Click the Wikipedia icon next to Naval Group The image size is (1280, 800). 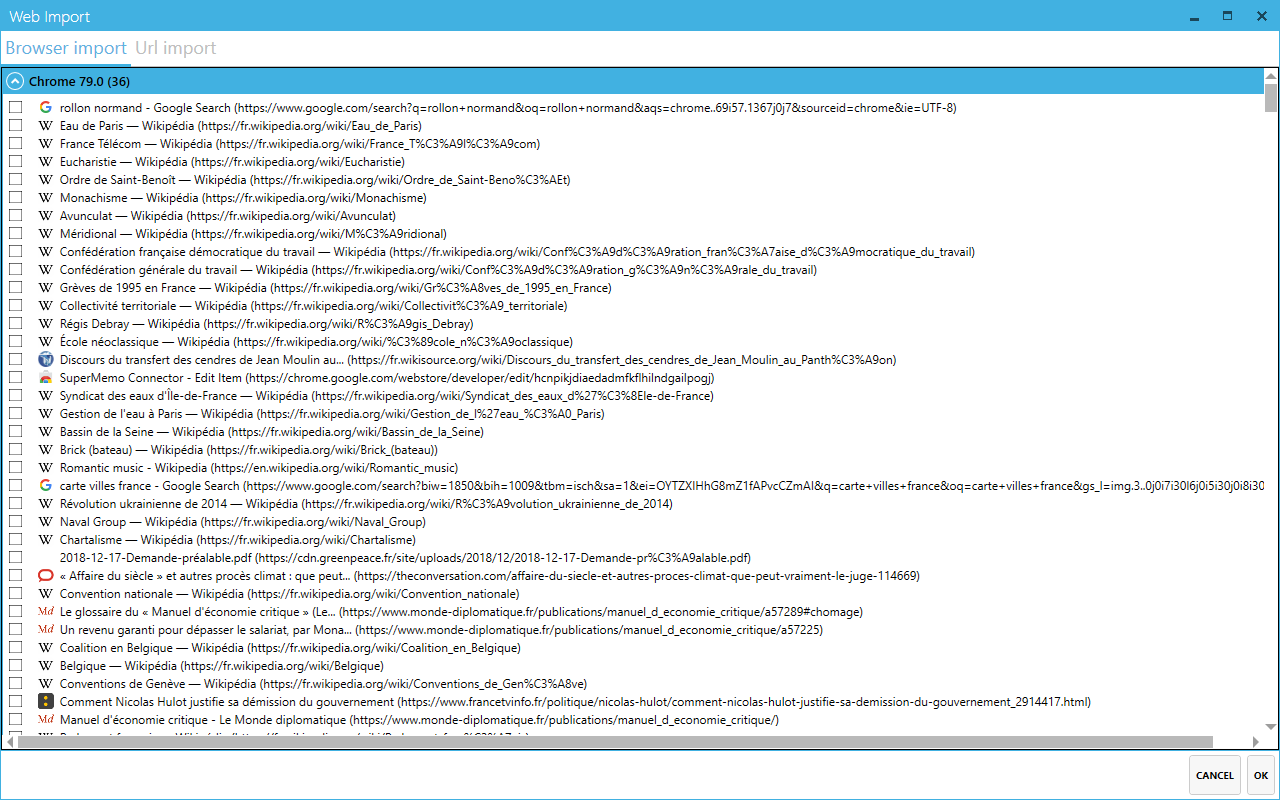[45, 522]
